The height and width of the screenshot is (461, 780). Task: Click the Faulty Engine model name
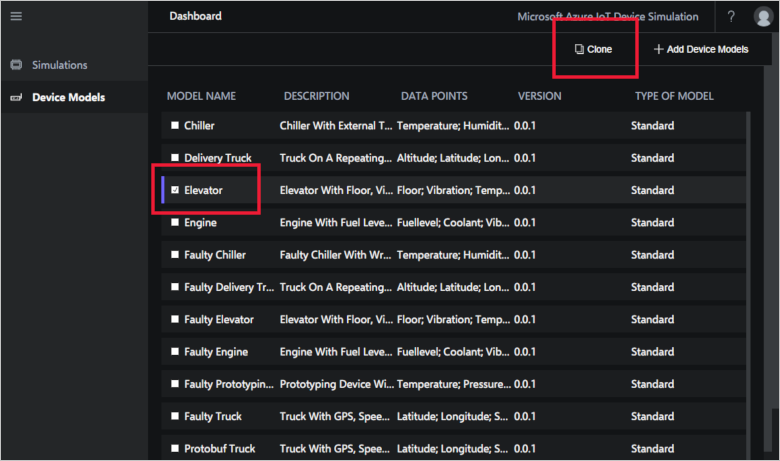(216, 352)
